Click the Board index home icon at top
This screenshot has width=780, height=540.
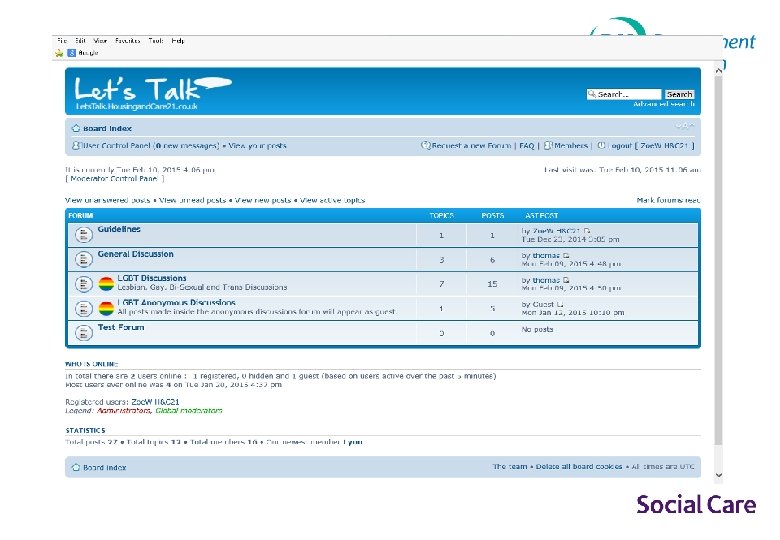point(76,128)
